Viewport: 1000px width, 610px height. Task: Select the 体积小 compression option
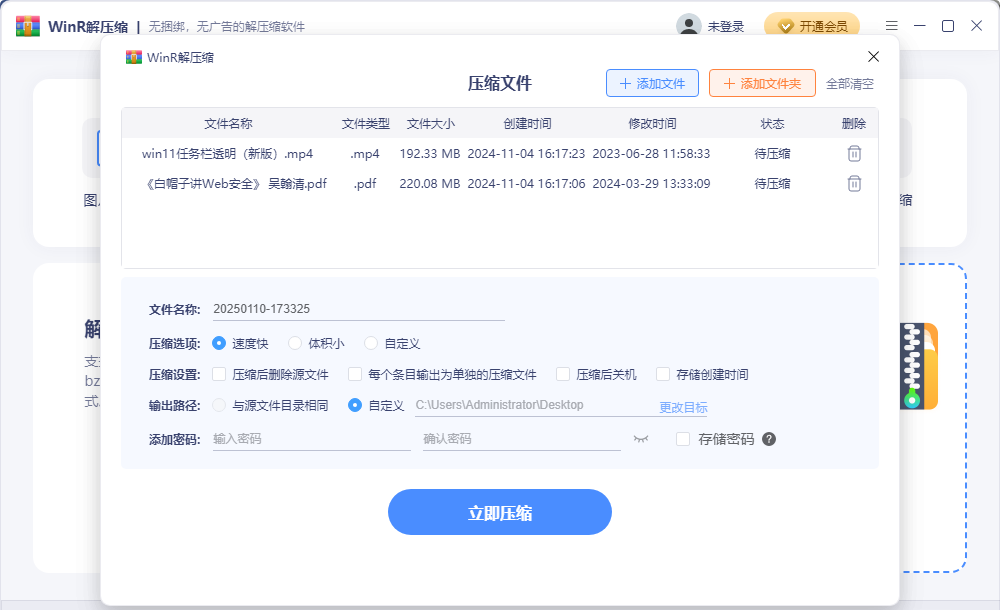pos(295,343)
